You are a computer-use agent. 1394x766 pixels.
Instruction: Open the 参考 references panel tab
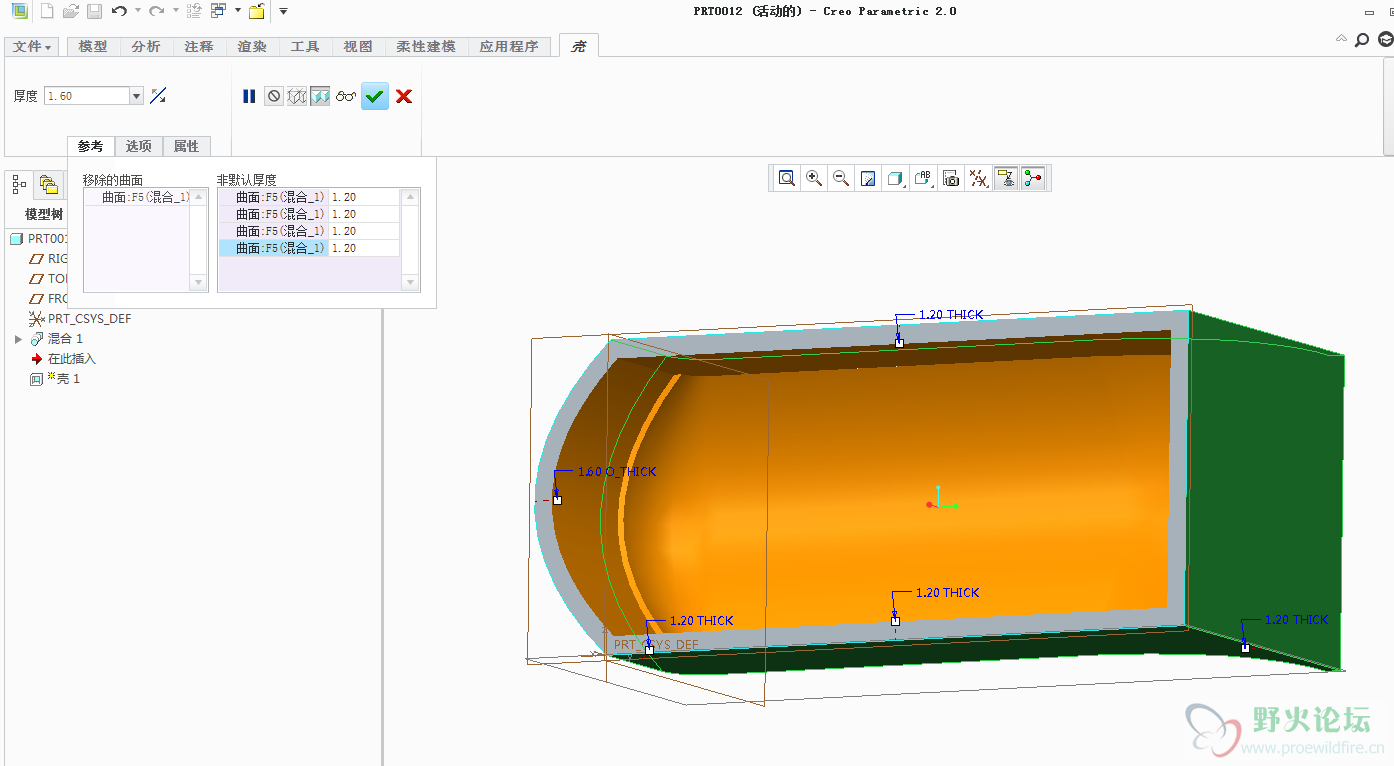(x=91, y=146)
